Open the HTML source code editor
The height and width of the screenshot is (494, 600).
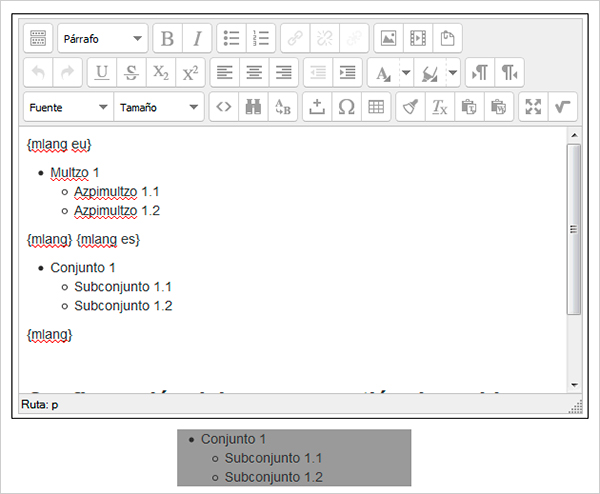point(224,106)
